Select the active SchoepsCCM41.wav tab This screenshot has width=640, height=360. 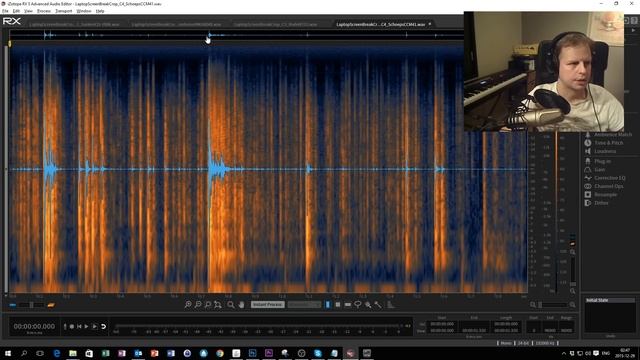coord(380,24)
